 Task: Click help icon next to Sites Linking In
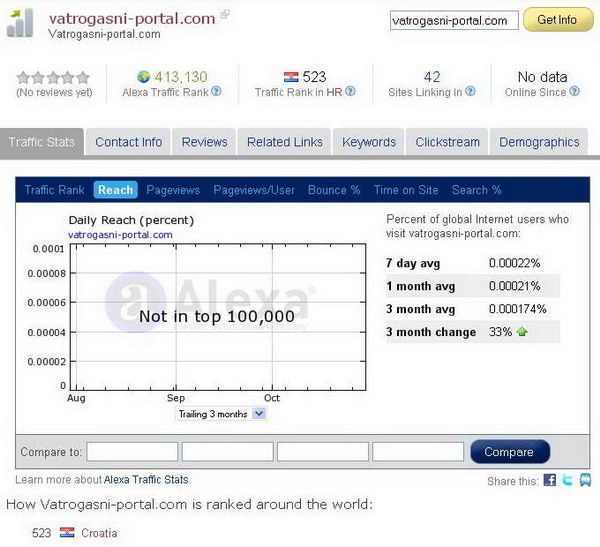click(470, 92)
